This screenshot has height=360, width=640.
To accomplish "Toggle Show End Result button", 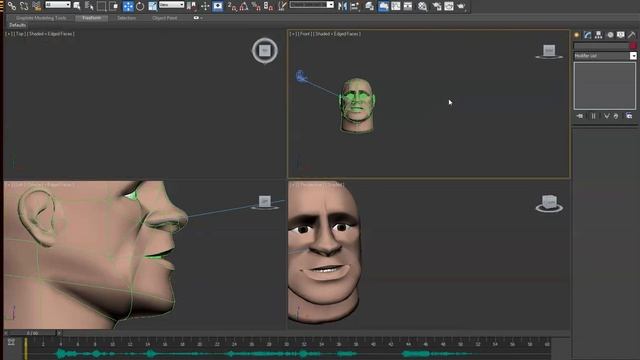I will 594,116.
